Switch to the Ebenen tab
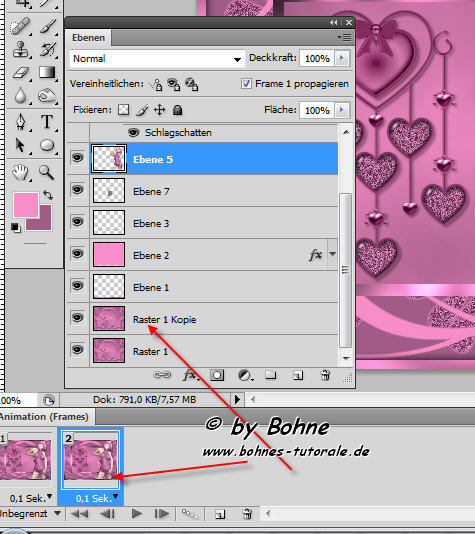The width and height of the screenshot is (475, 534). click(88, 37)
